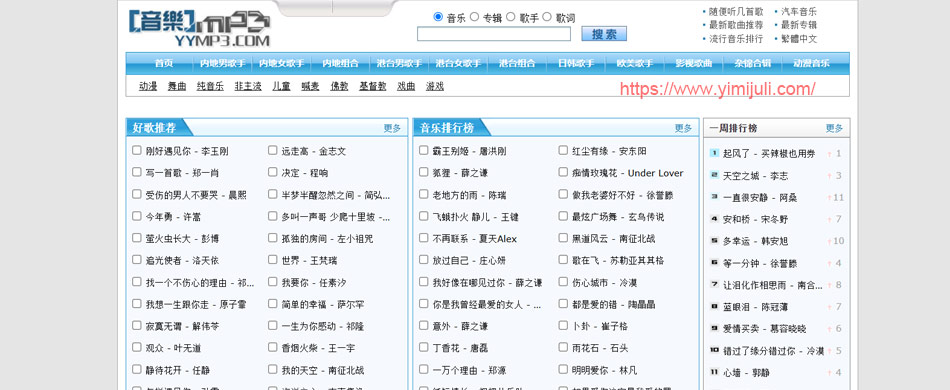The image size is (950, 390).
Task: Open the 随便听几首歌 link
Action: point(736,12)
